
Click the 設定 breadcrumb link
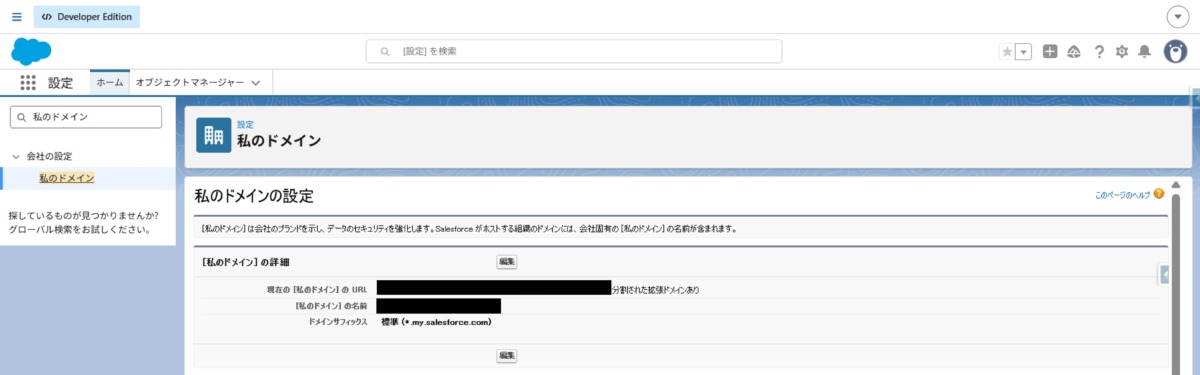pyautogui.click(x=245, y=124)
